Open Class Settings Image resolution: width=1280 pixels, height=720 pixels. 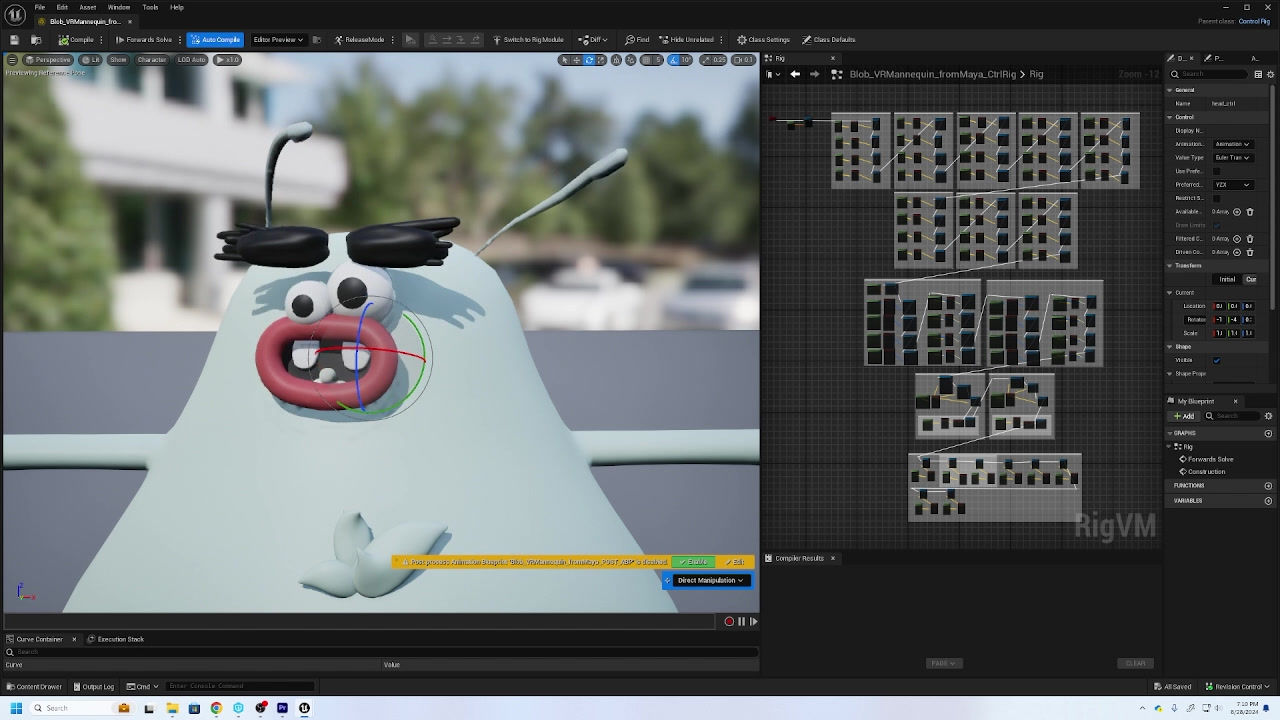[763, 40]
